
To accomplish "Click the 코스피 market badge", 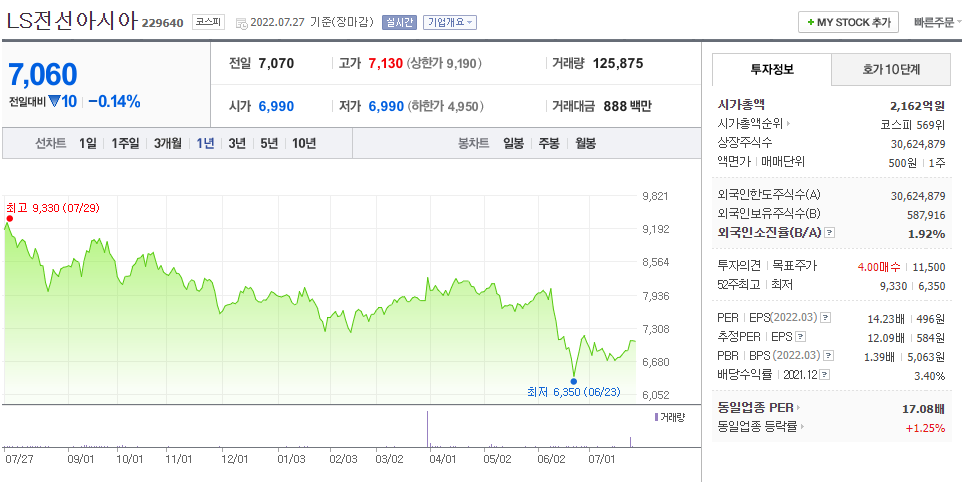I will (208, 22).
